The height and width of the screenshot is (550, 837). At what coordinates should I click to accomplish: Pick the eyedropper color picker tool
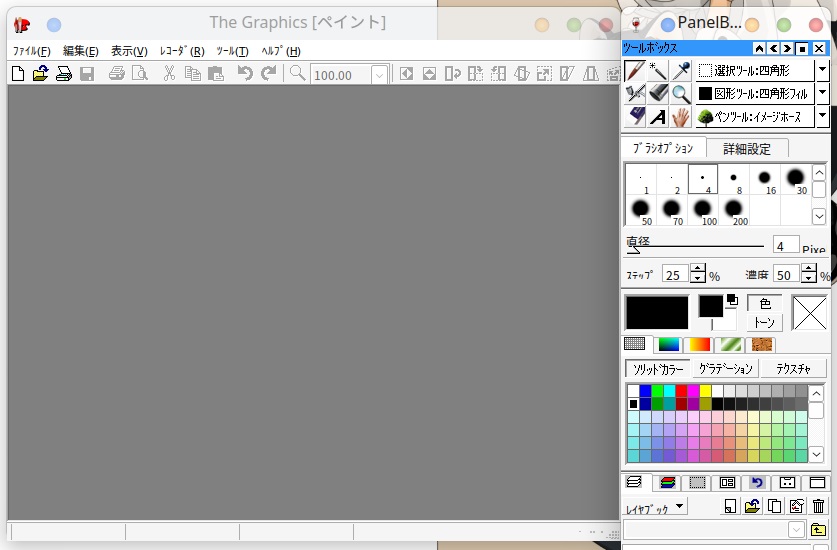681,70
